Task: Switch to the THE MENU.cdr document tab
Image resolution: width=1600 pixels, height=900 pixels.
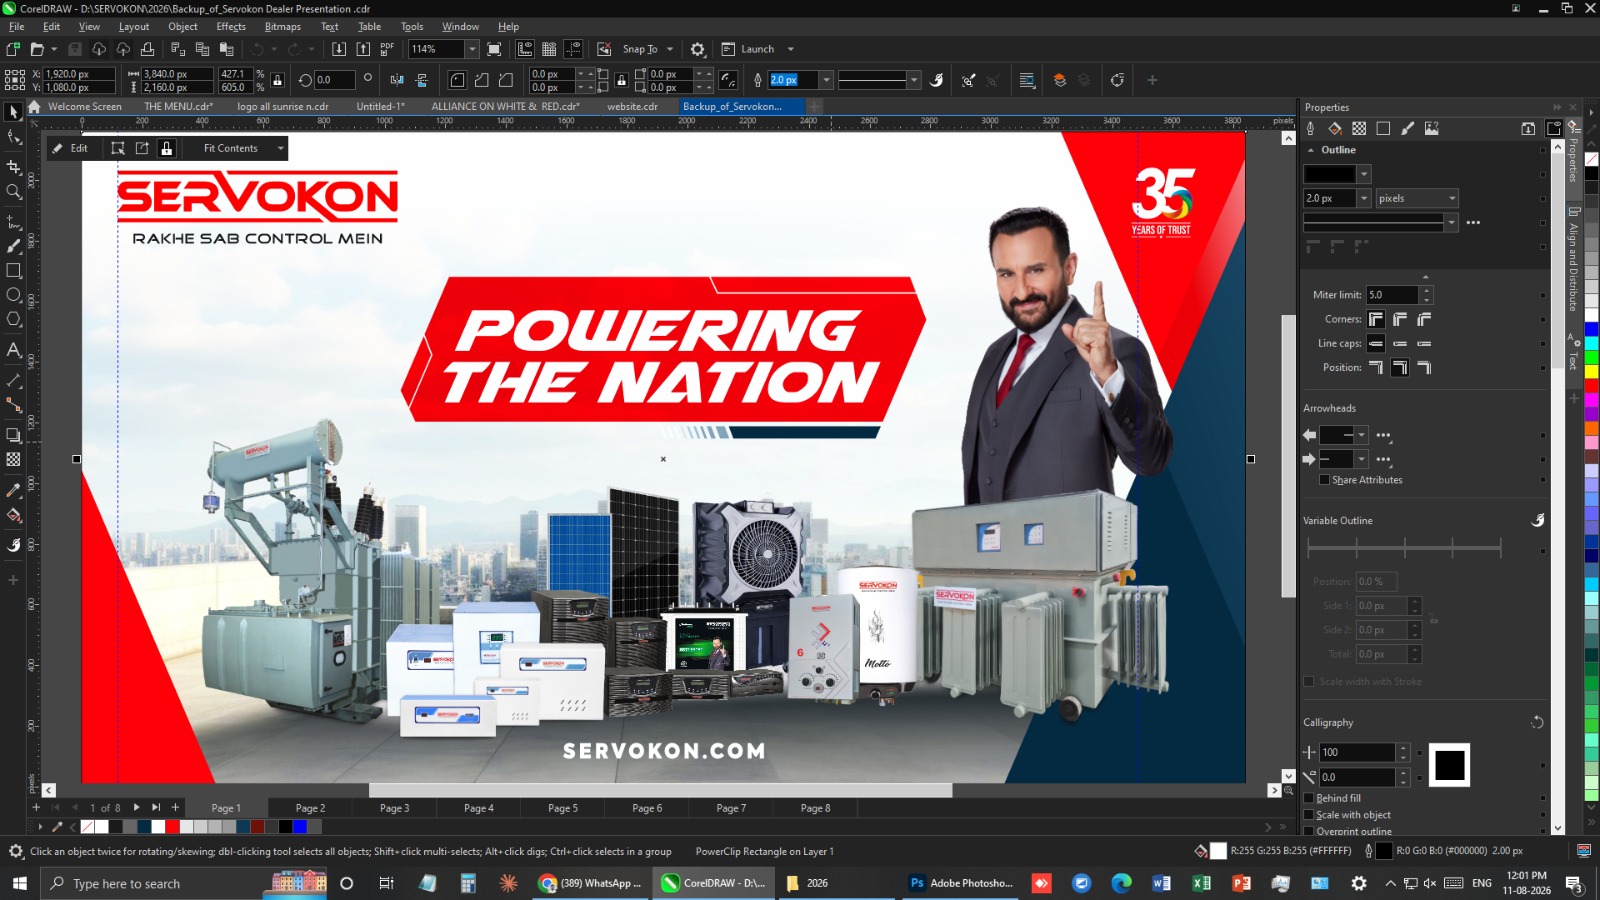Action: click(x=178, y=107)
